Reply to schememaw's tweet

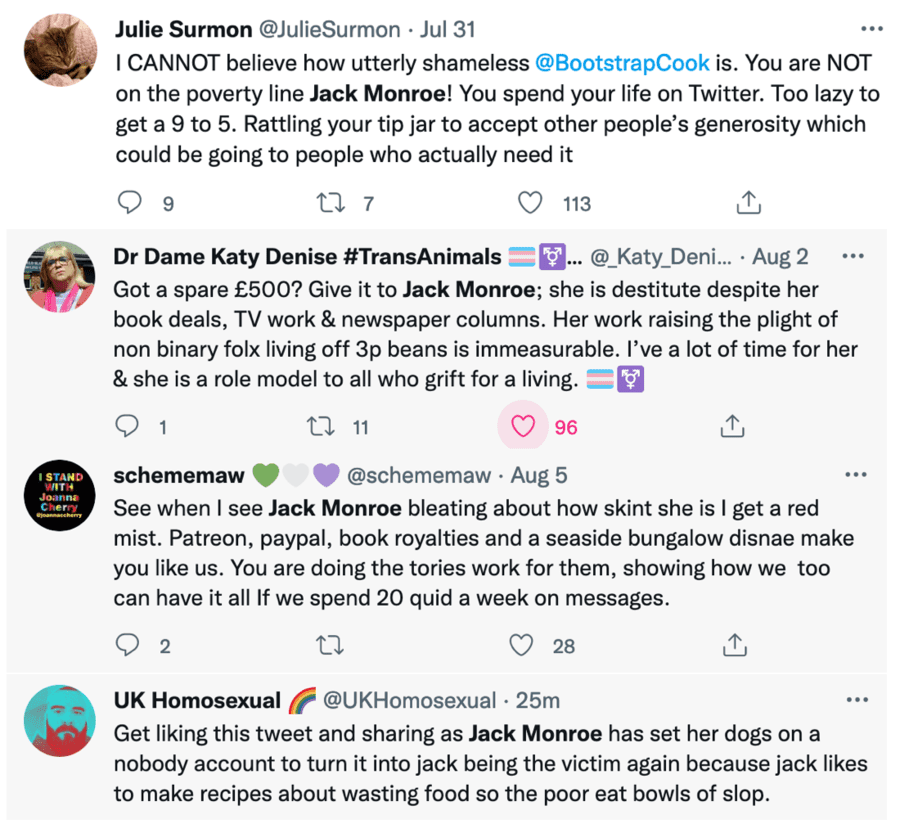tap(128, 645)
